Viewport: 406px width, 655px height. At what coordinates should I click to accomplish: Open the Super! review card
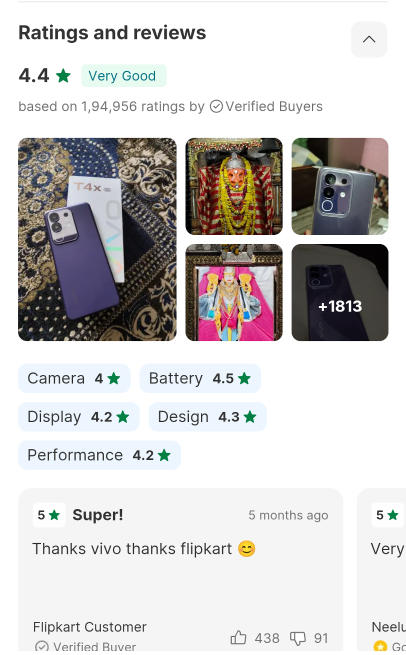180,571
